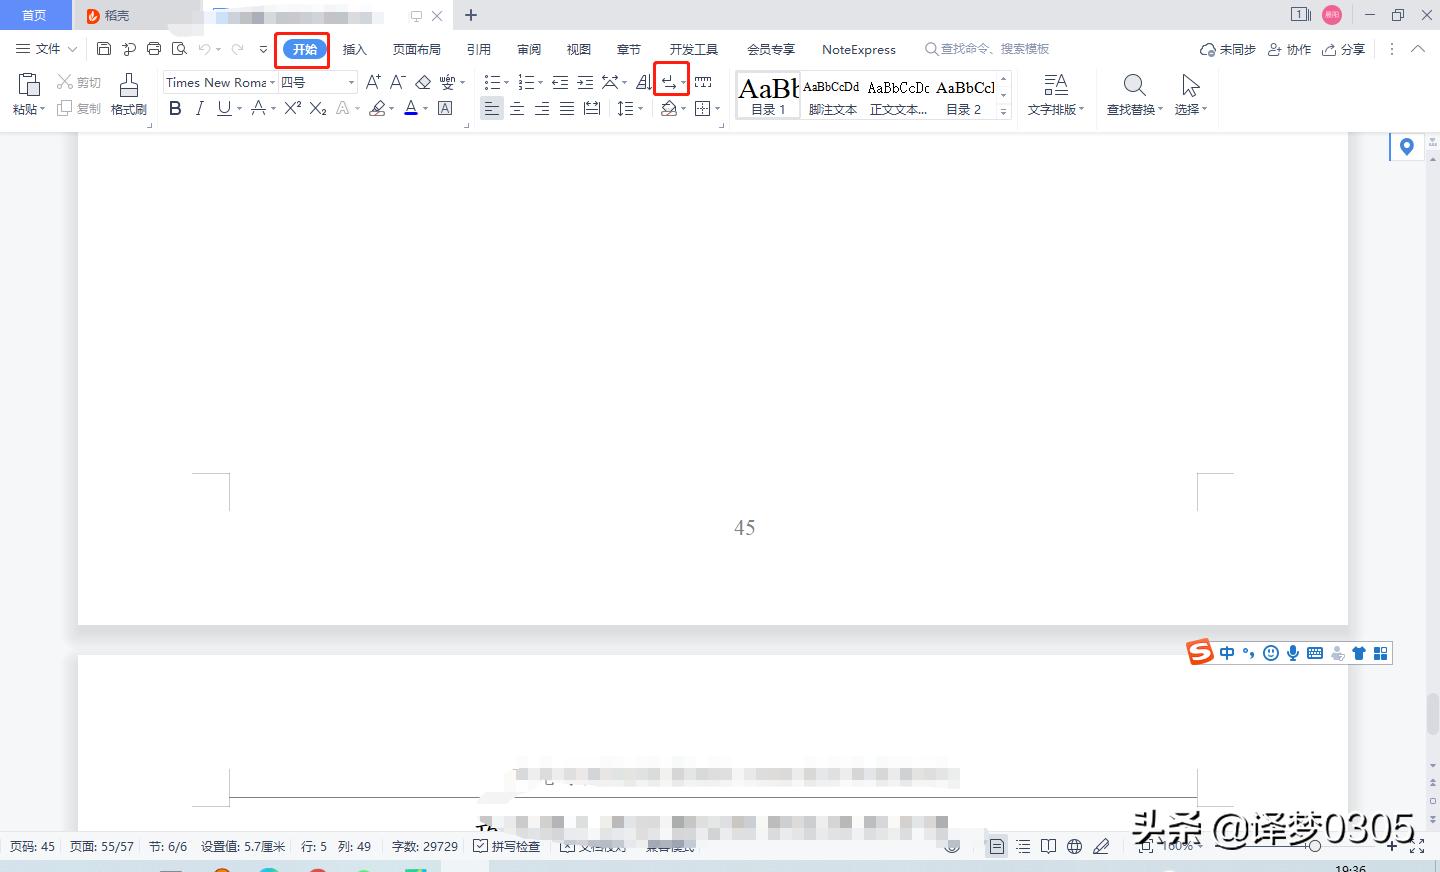The width and height of the screenshot is (1440, 872).
Task: Click the 未同步 sync status button
Action: [1227, 48]
